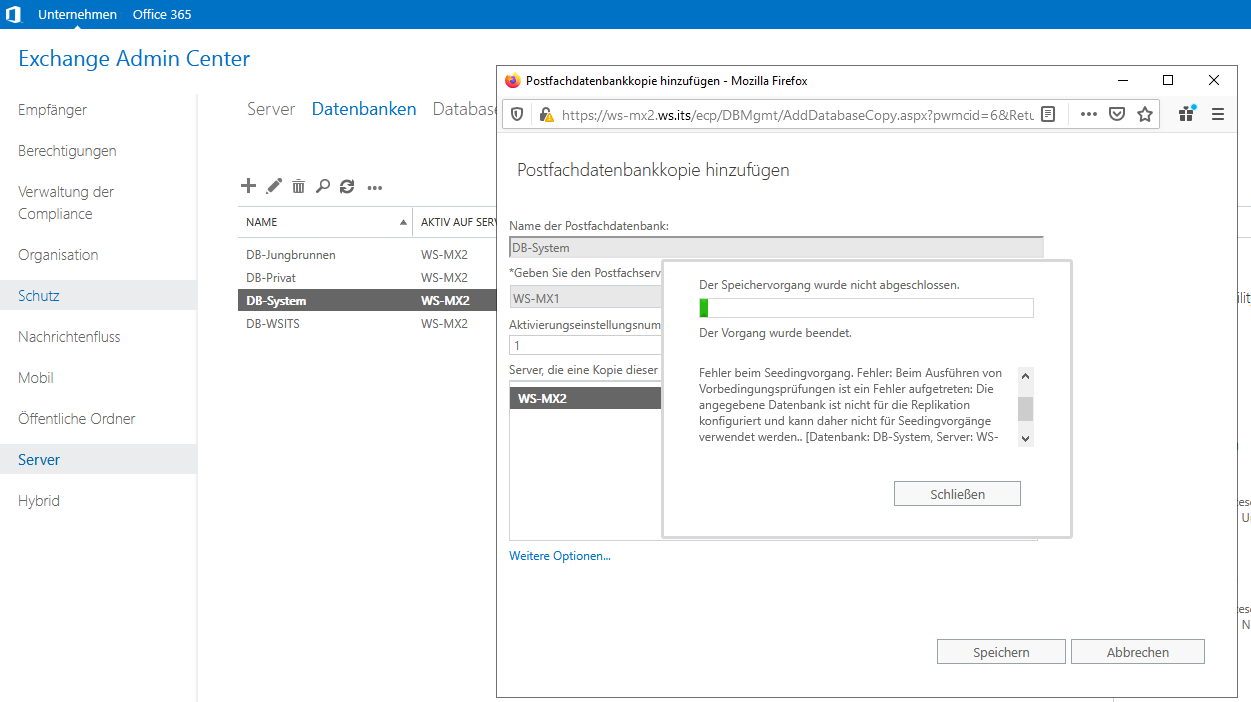Open Office 365 tab in top bar
The height and width of the screenshot is (702, 1251).
[x=162, y=14]
